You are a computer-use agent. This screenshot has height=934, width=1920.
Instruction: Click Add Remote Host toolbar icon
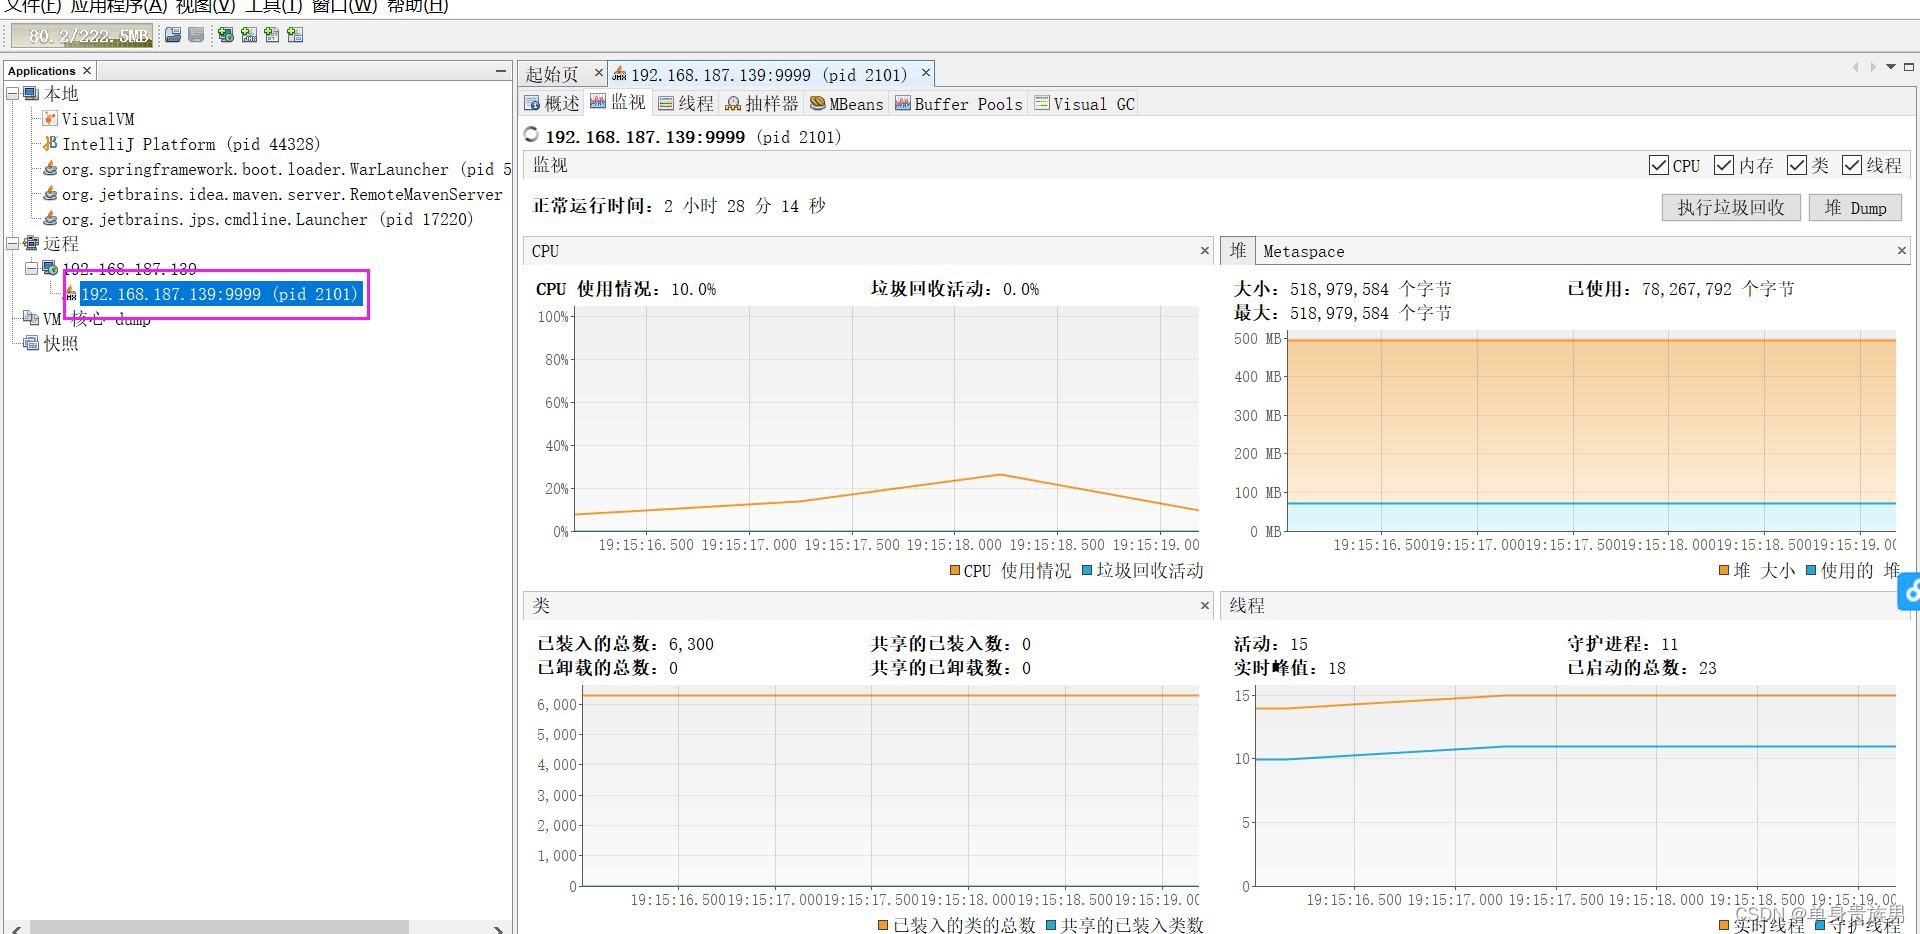(x=226, y=35)
